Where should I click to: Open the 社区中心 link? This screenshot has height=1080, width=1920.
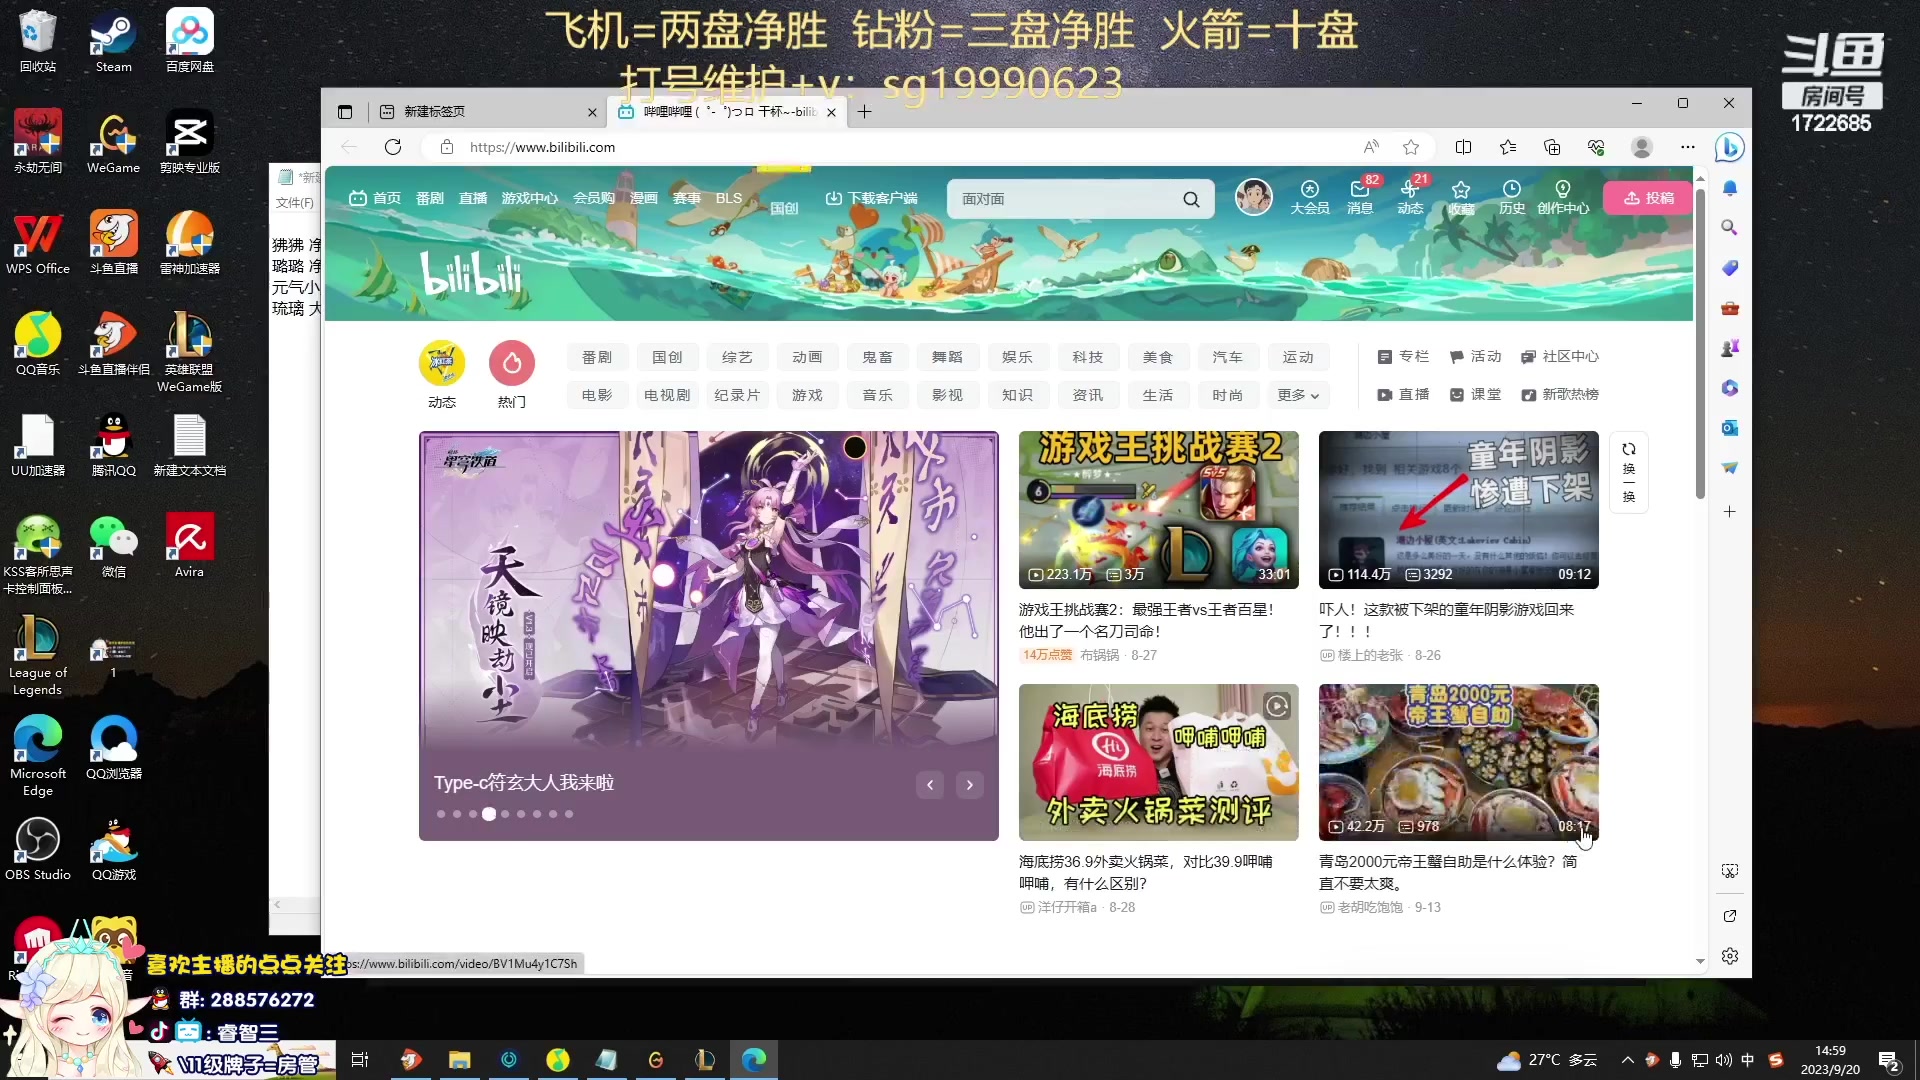1559,356
